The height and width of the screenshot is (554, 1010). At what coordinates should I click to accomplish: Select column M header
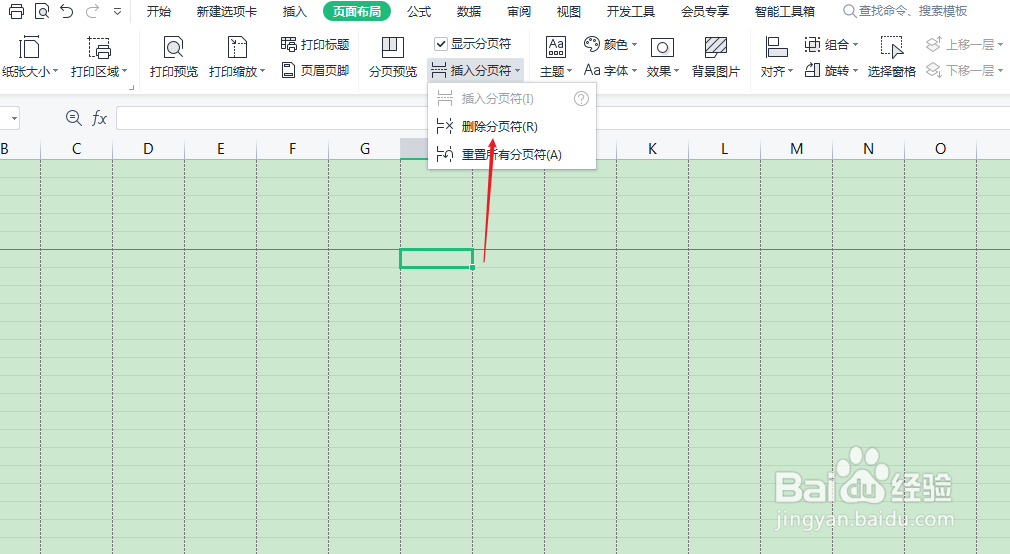click(797, 149)
